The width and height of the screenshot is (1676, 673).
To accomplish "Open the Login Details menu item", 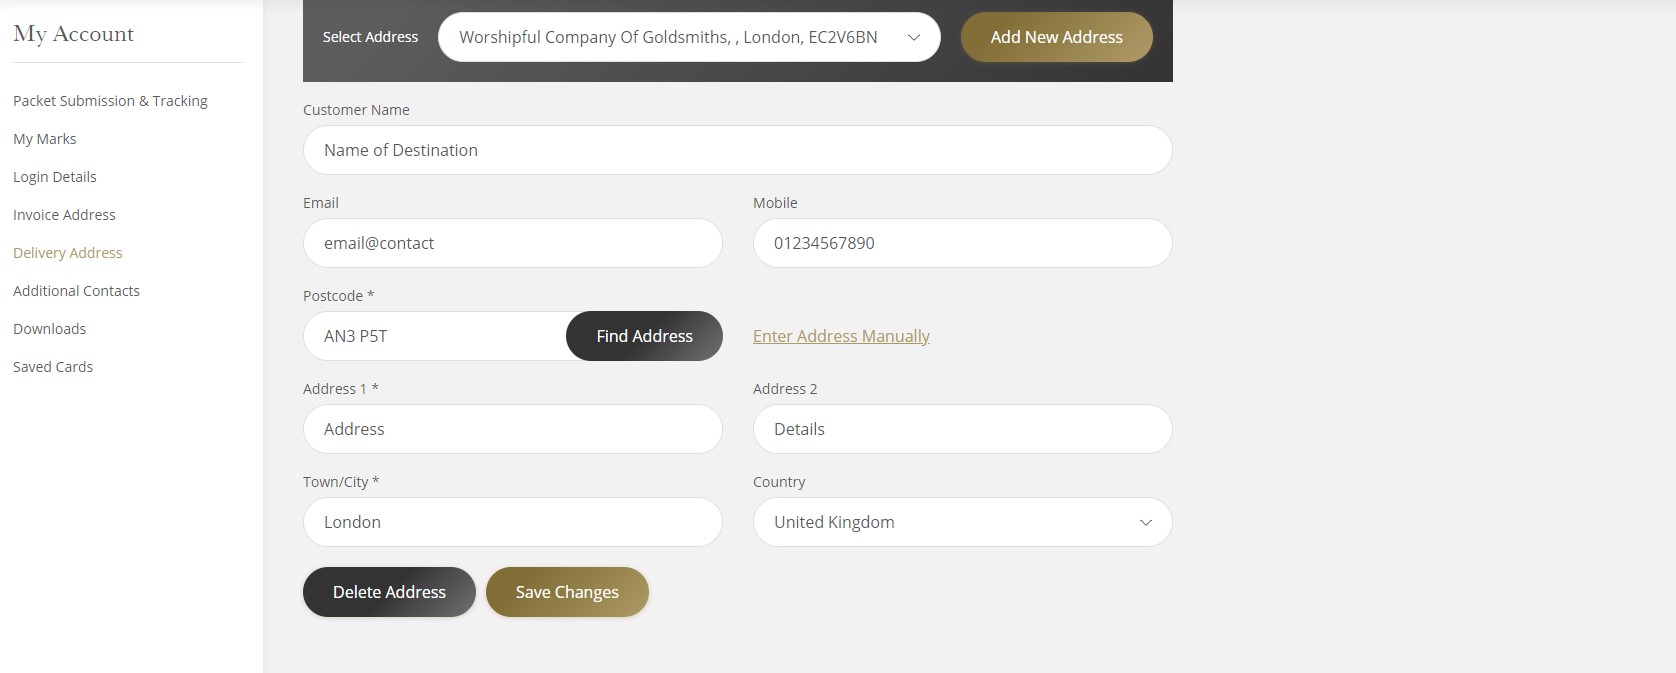I will click(55, 177).
